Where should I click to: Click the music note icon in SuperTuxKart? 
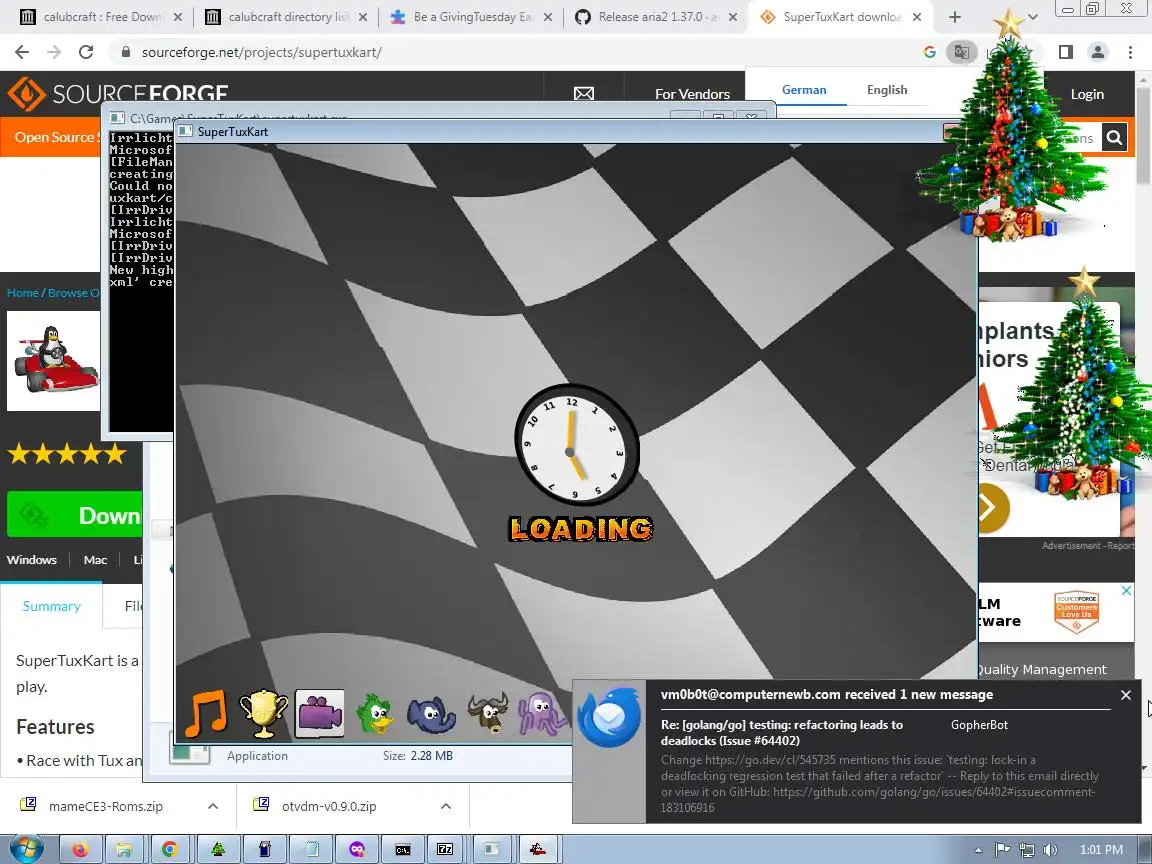[206, 713]
